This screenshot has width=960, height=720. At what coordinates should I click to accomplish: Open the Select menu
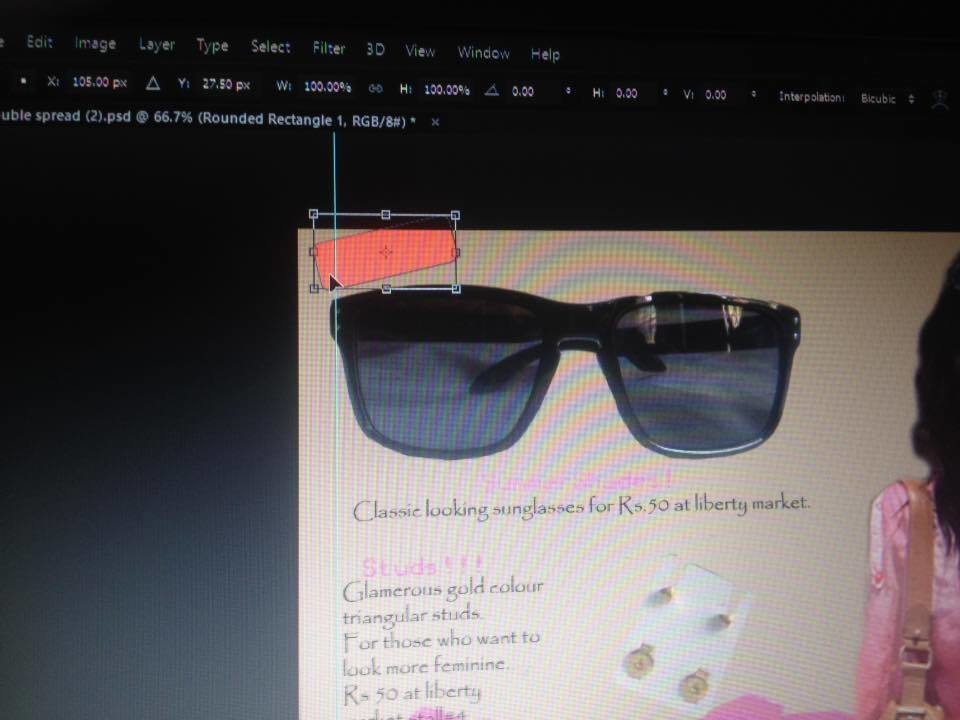pos(271,47)
